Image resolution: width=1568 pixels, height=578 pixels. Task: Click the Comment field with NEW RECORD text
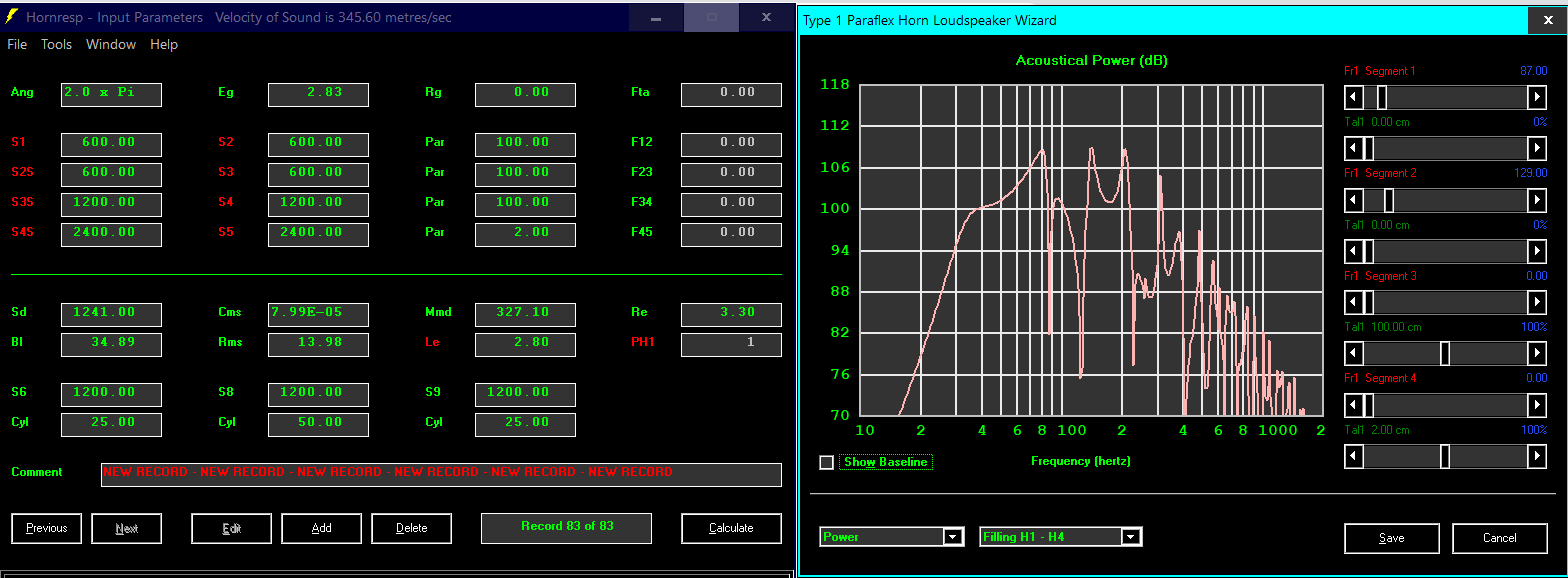[x=441, y=474]
